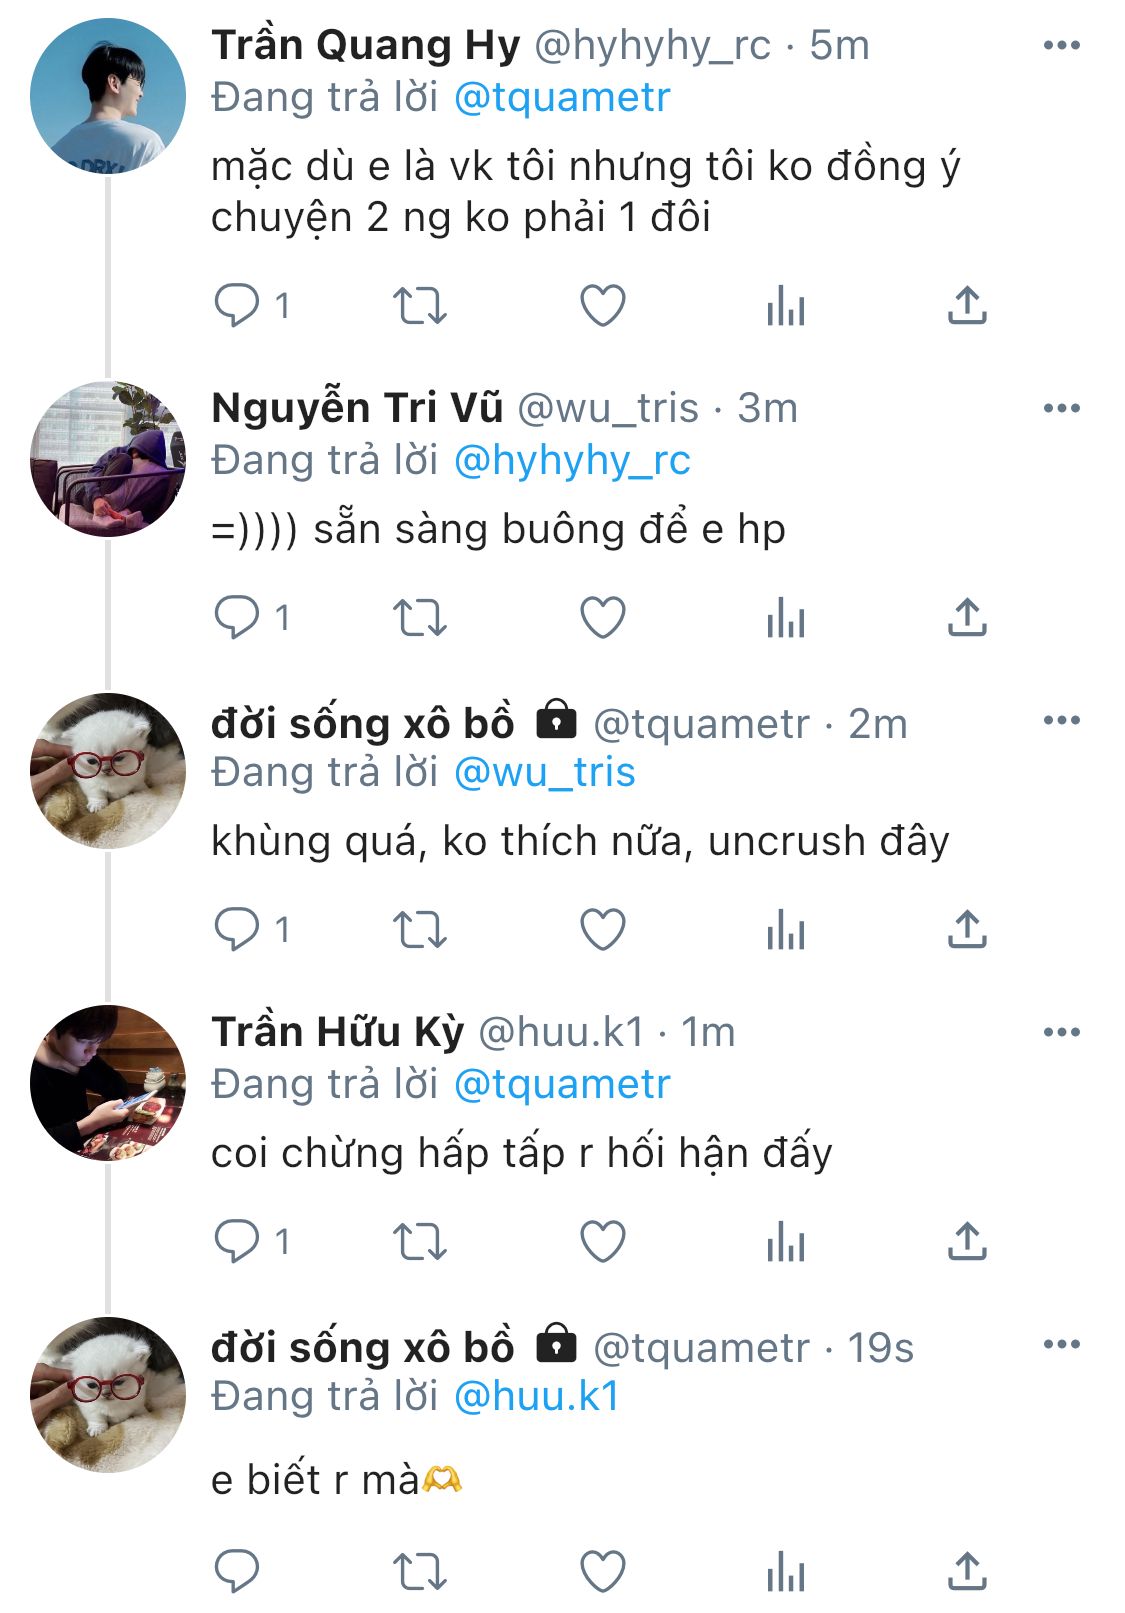The height and width of the screenshot is (1613, 1125).
Task: Retweet Trần Quang Hy's reply
Action: tap(419, 306)
